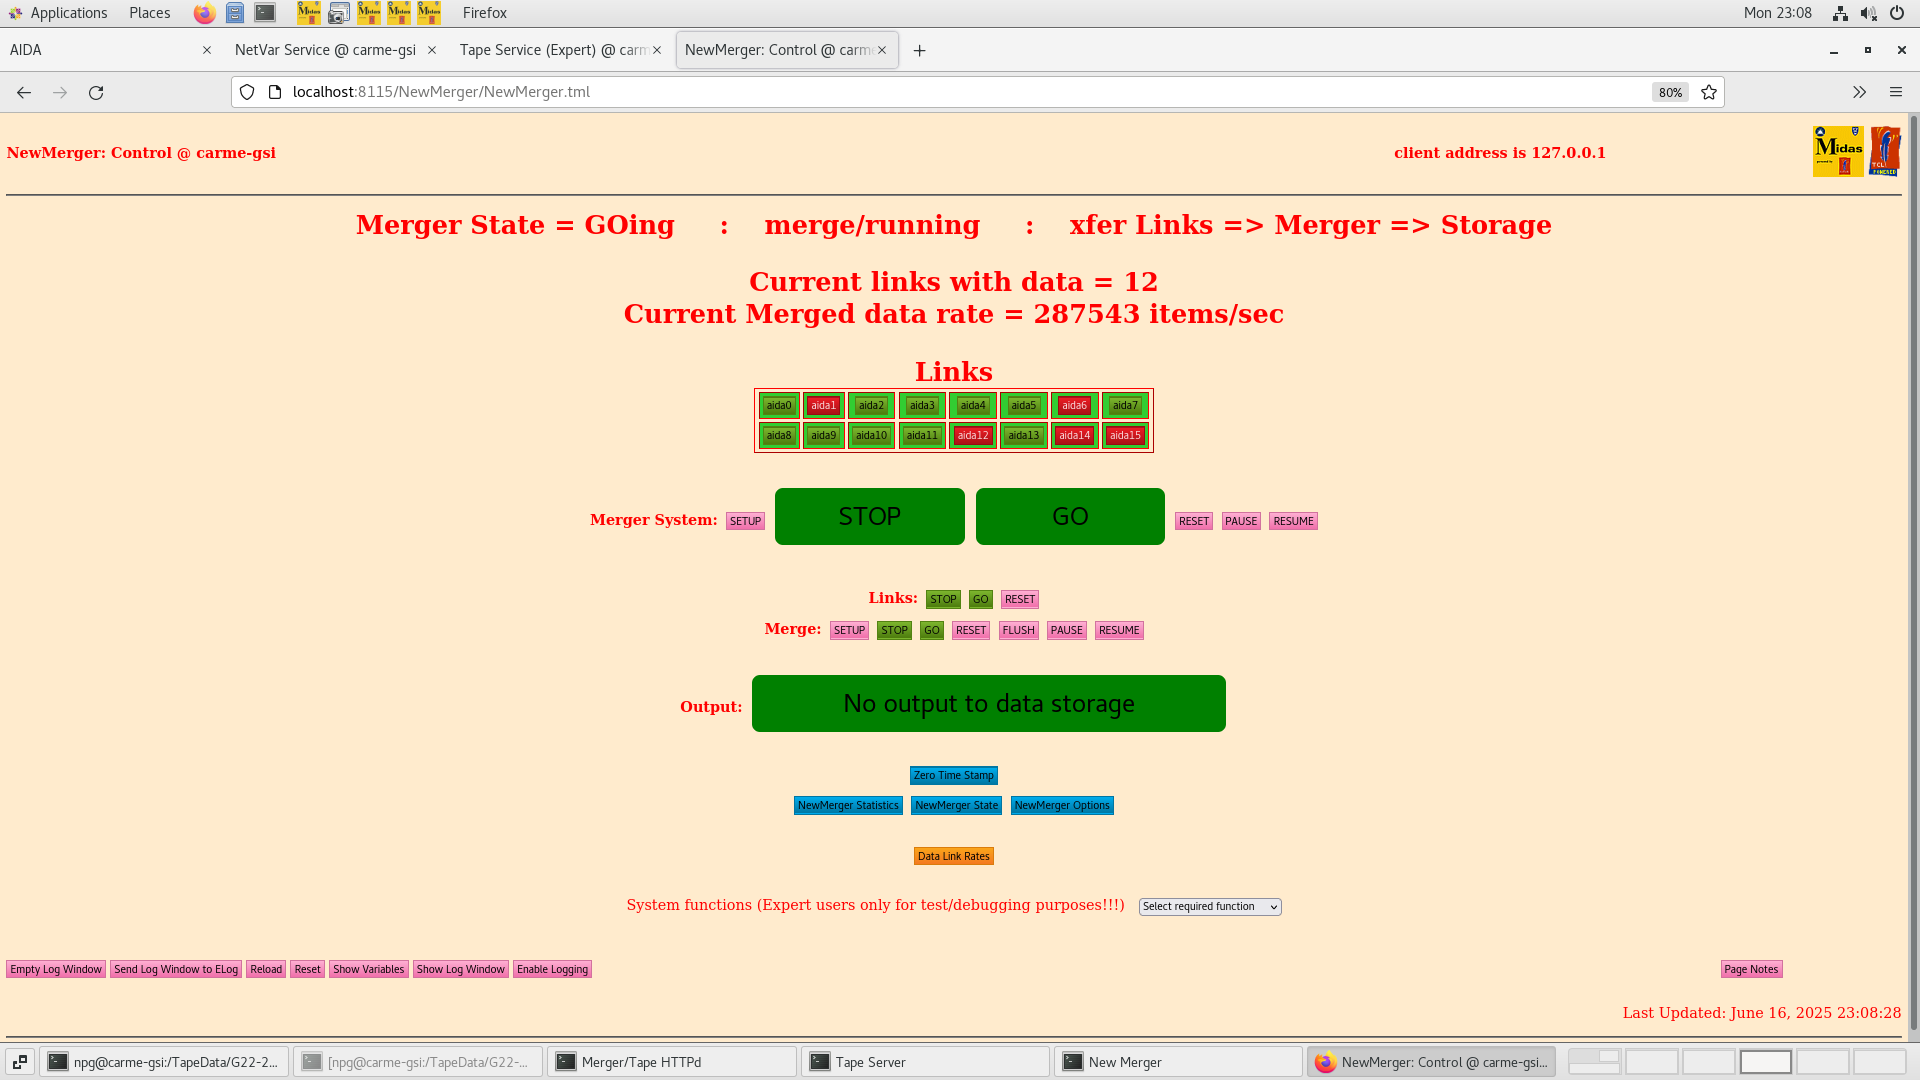1920x1080 pixels.
Task: Toggle the aida12 link indicator
Action: coord(972,435)
